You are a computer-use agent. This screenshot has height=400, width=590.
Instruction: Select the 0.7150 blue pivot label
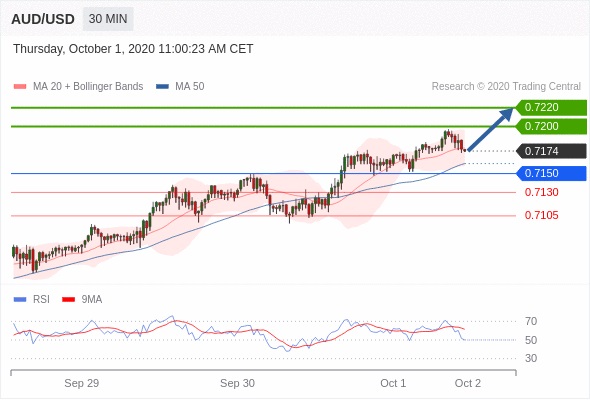click(551, 173)
